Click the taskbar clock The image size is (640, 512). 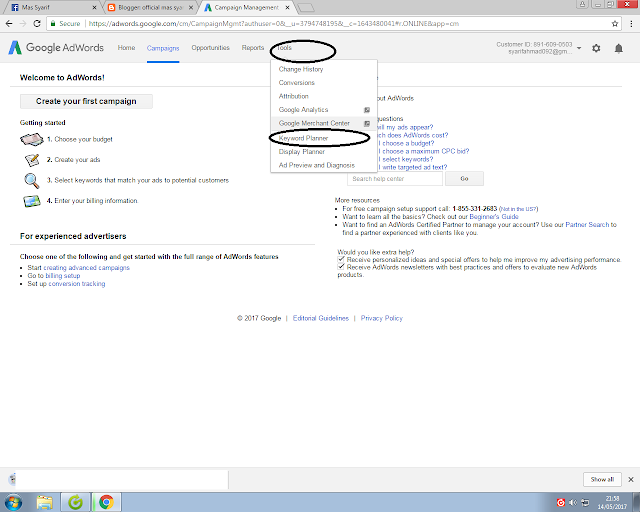(x=612, y=503)
